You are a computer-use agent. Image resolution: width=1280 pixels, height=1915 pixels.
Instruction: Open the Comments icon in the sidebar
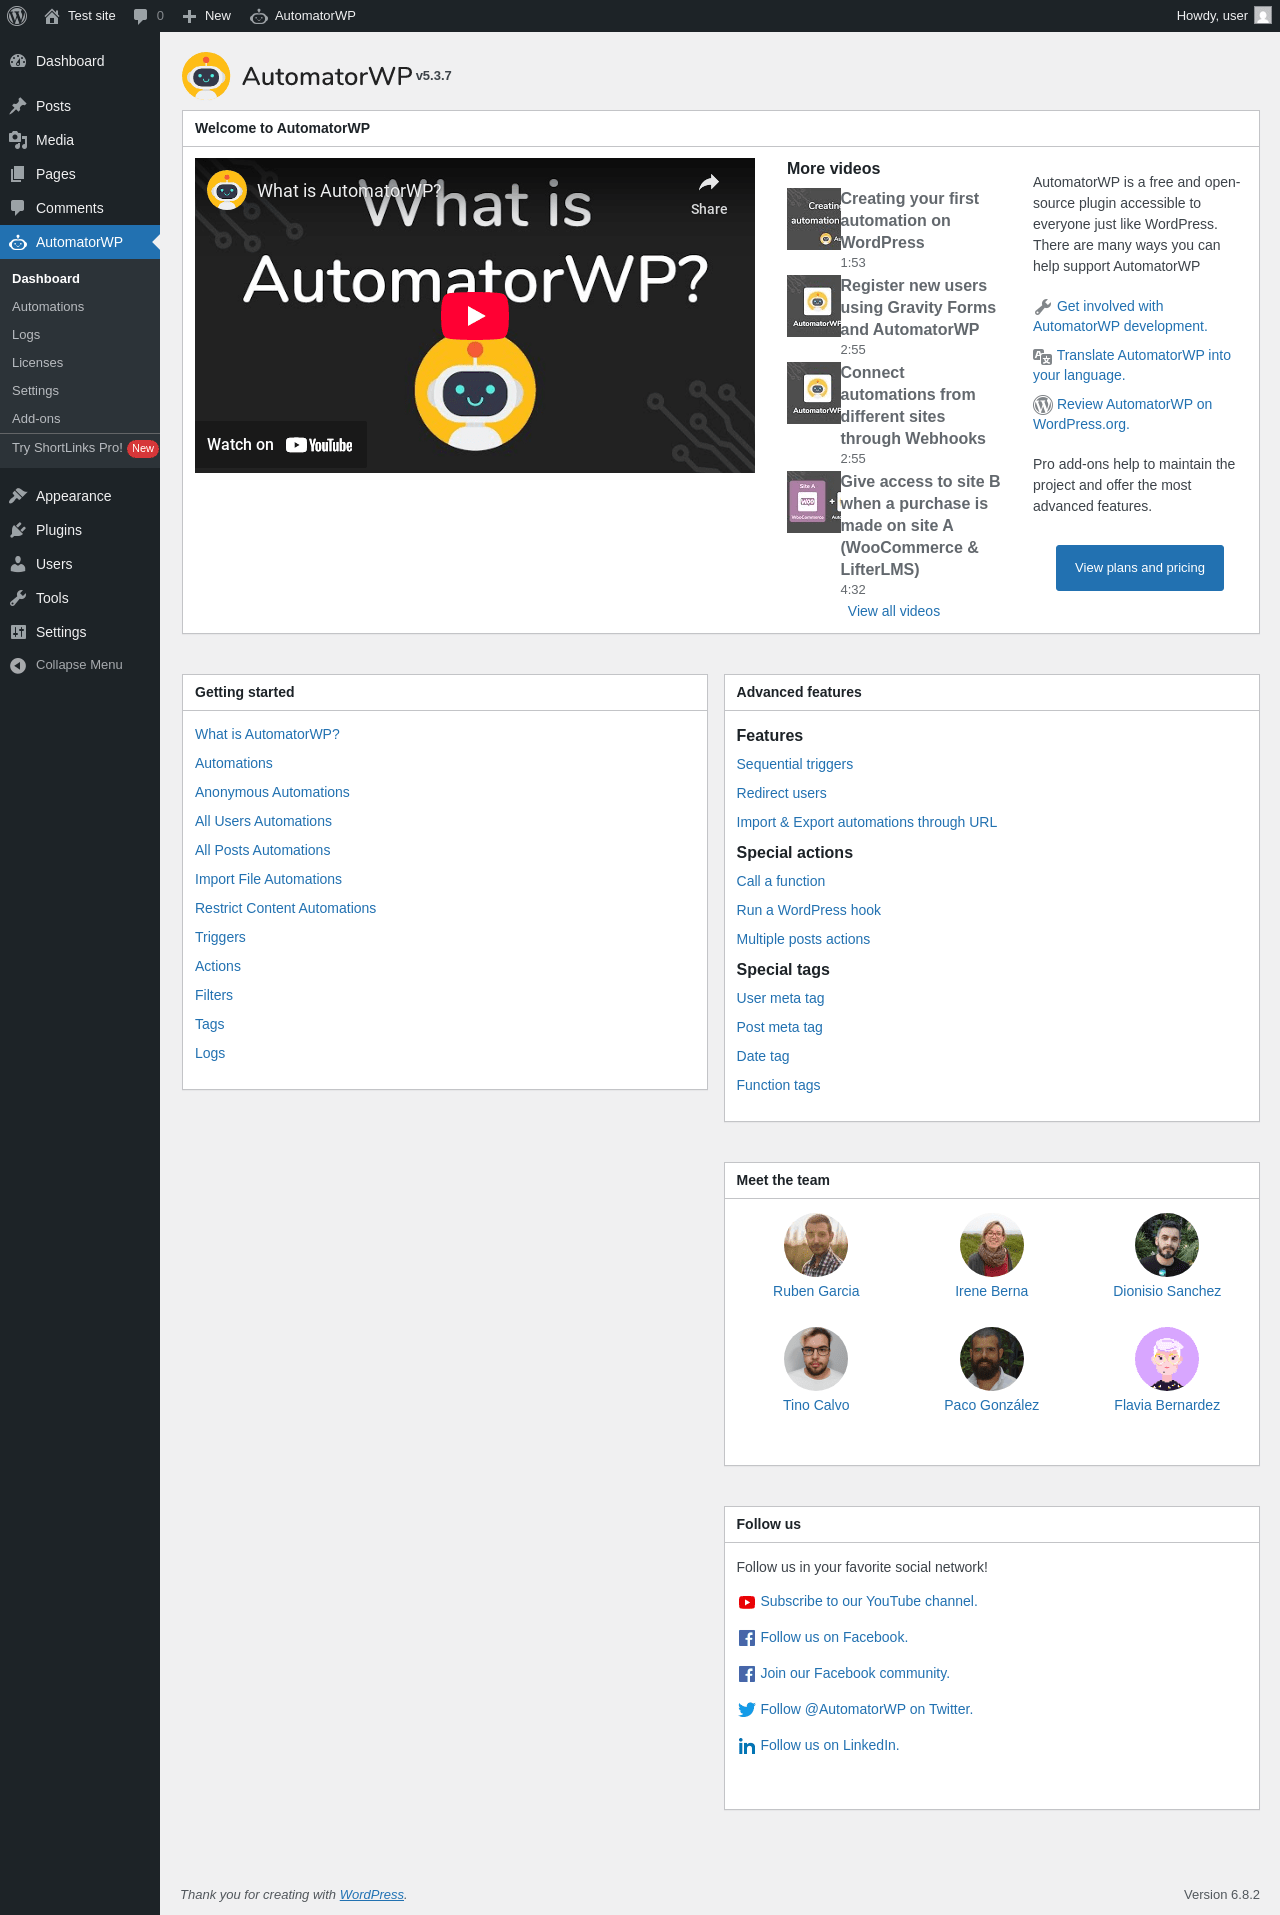(18, 208)
